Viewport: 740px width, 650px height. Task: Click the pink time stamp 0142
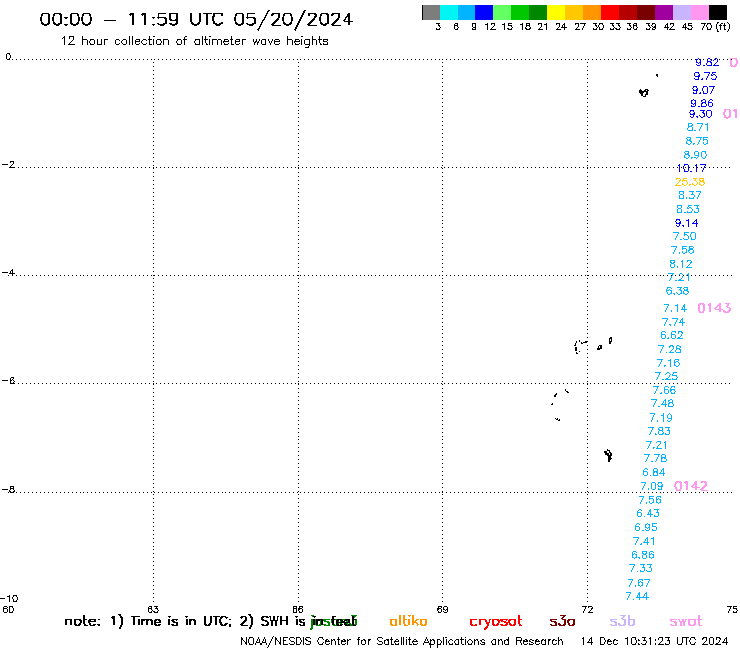tap(690, 486)
